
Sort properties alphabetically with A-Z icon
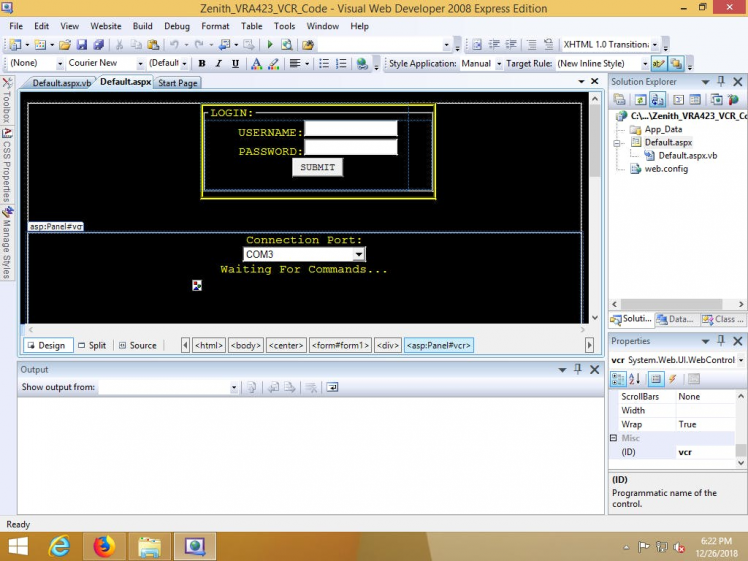pyautogui.click(x=635, y=379)
